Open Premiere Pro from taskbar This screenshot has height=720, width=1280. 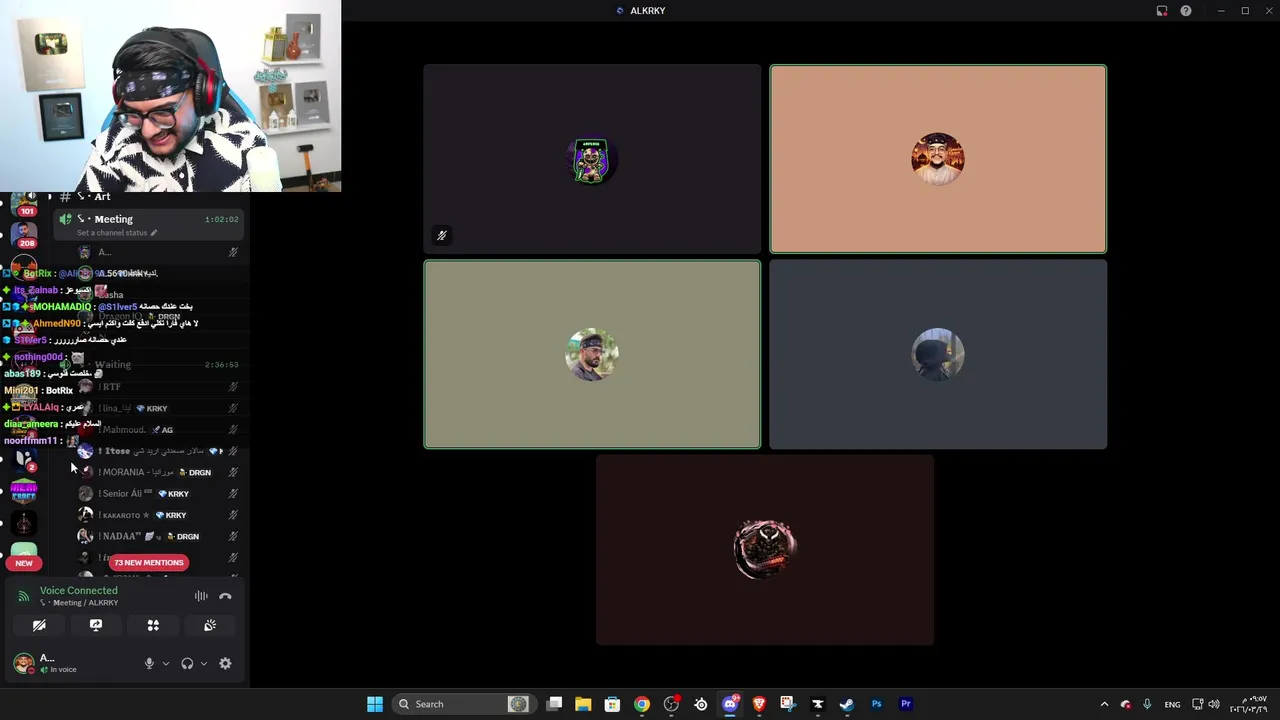point(906,704)
